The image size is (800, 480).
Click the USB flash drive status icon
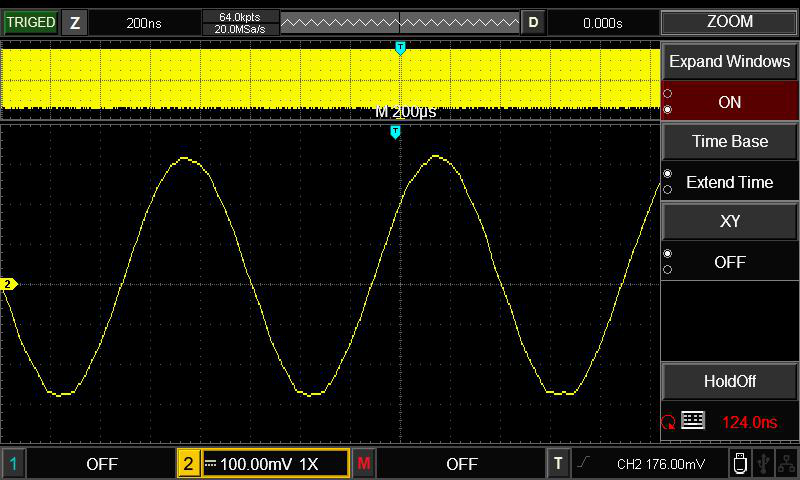pos(740,463)
